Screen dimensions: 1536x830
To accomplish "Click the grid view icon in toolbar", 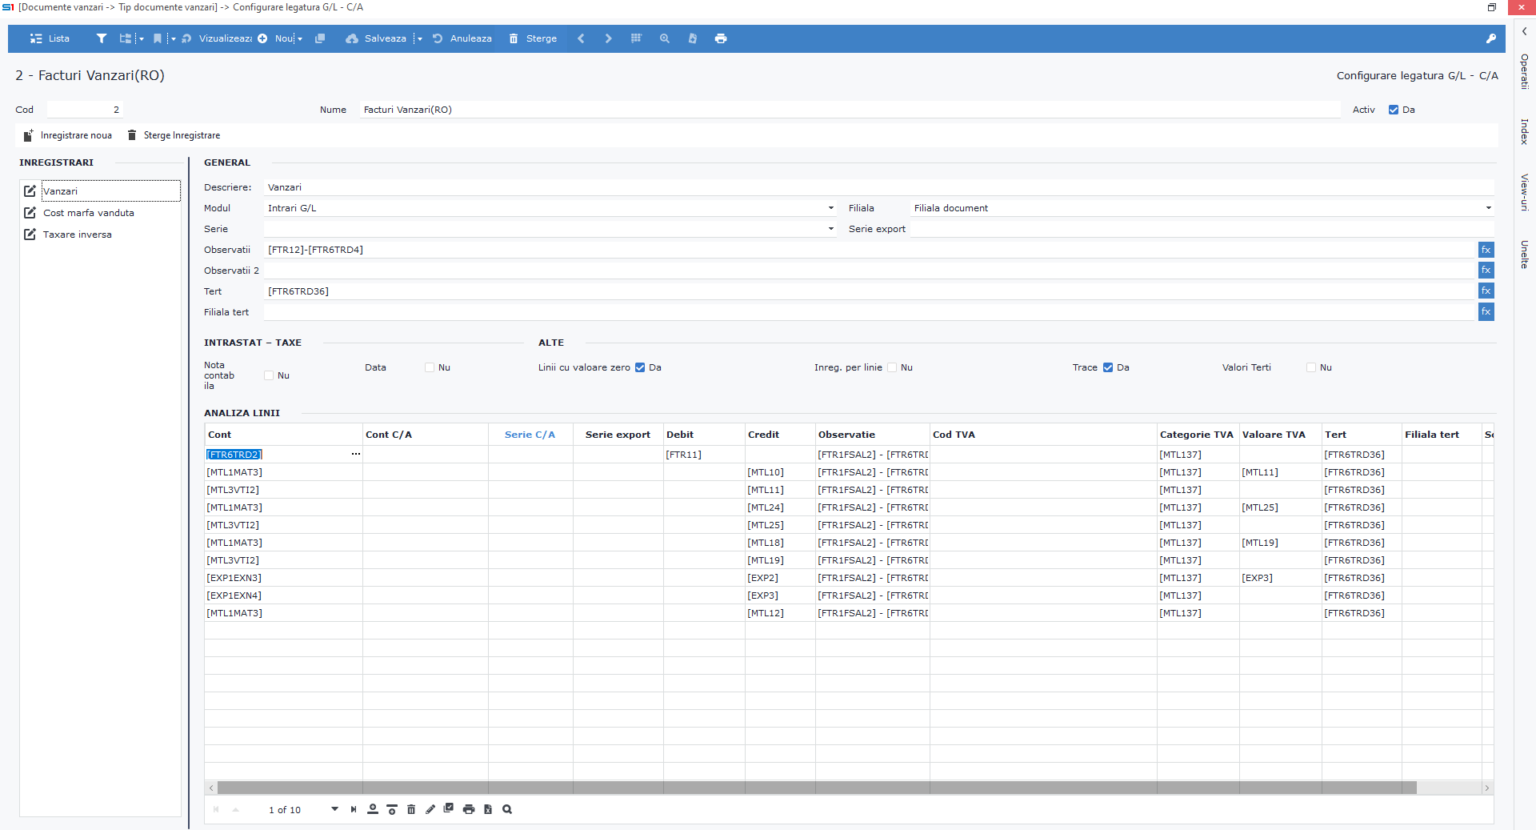I will tap(636, 39).
